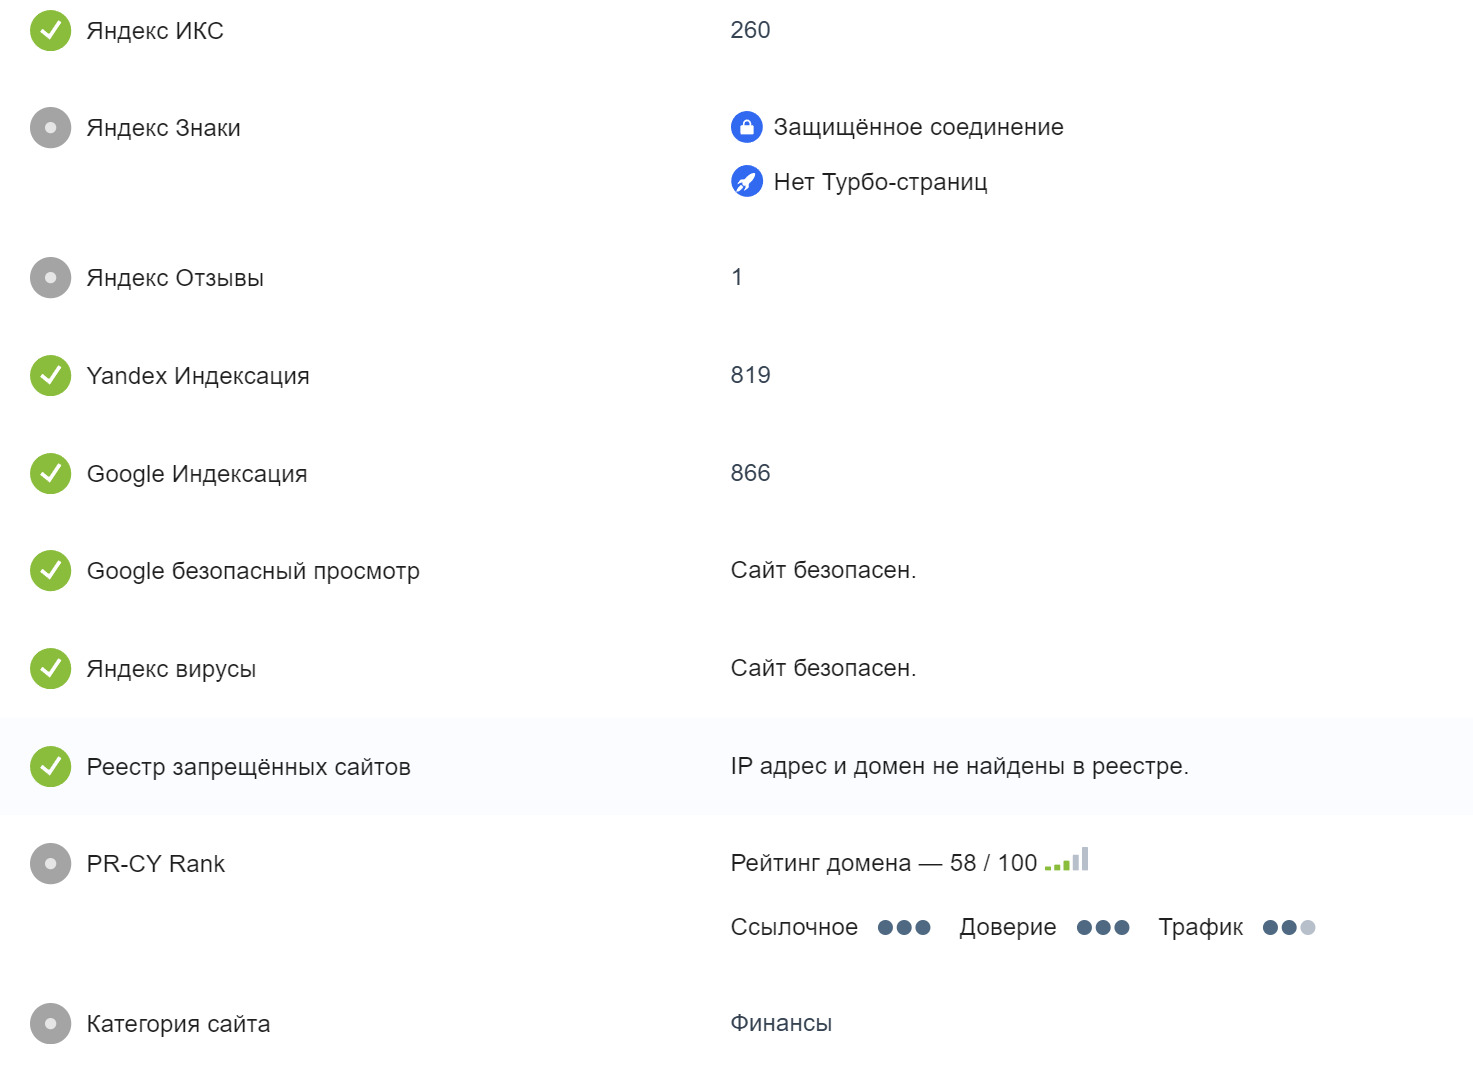Open the Яндекс ИКС value 260
The height and width of the screenshot is (1072, 1473).
pos(750,30)
